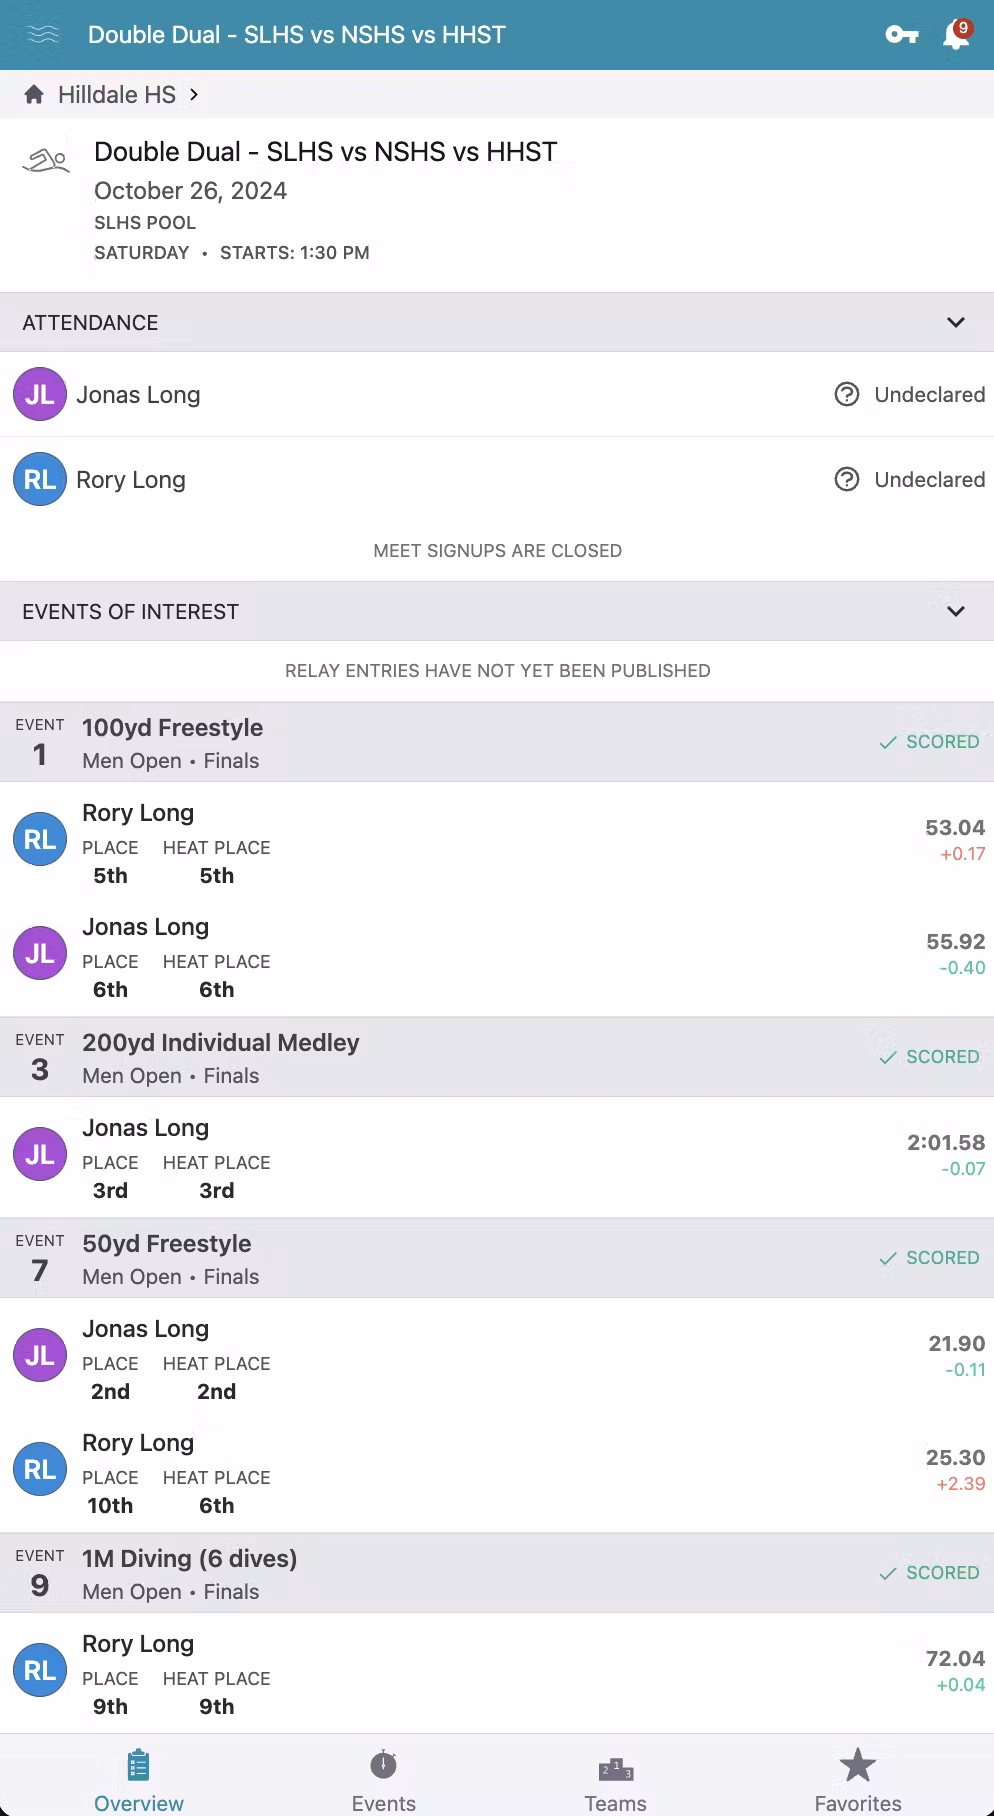Viewport: 994px width, 1816px height.
Task: Open notifications bell with badge
Action: point(956,35)
